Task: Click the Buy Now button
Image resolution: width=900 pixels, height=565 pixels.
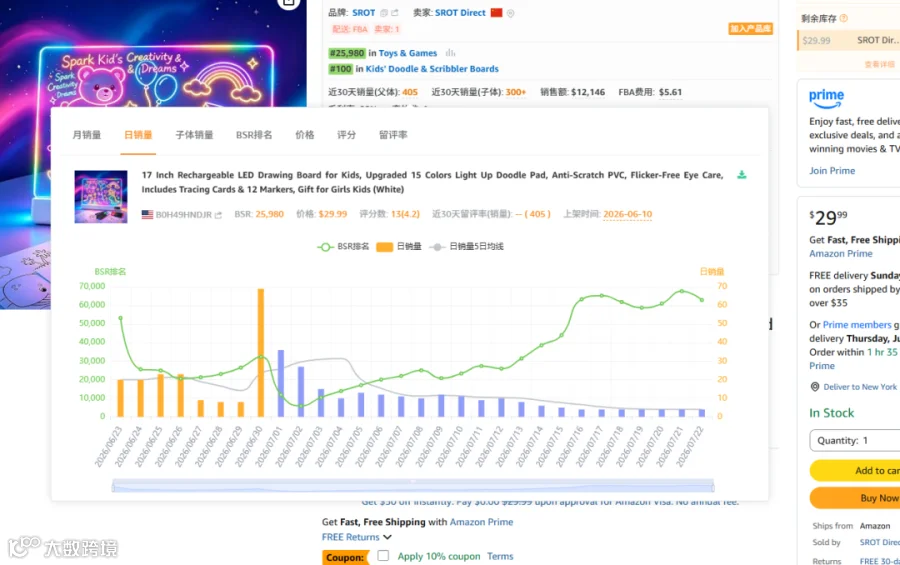Action: coord(855,498)
